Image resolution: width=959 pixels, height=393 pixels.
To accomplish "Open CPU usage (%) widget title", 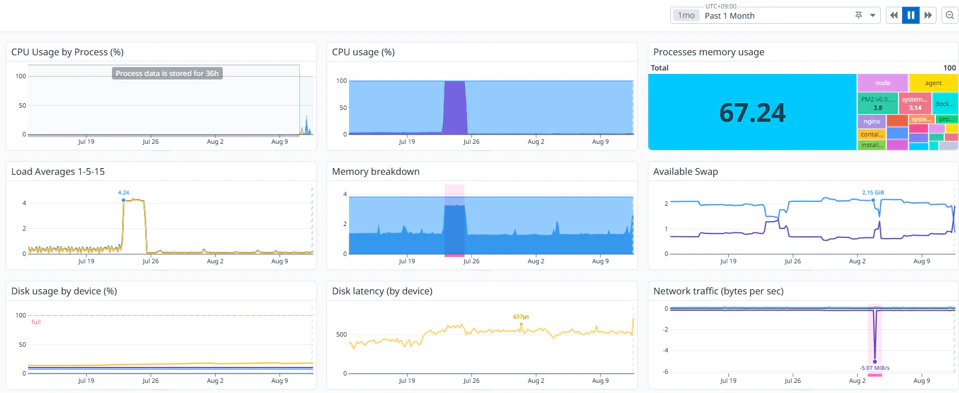I will pos(363,53).
